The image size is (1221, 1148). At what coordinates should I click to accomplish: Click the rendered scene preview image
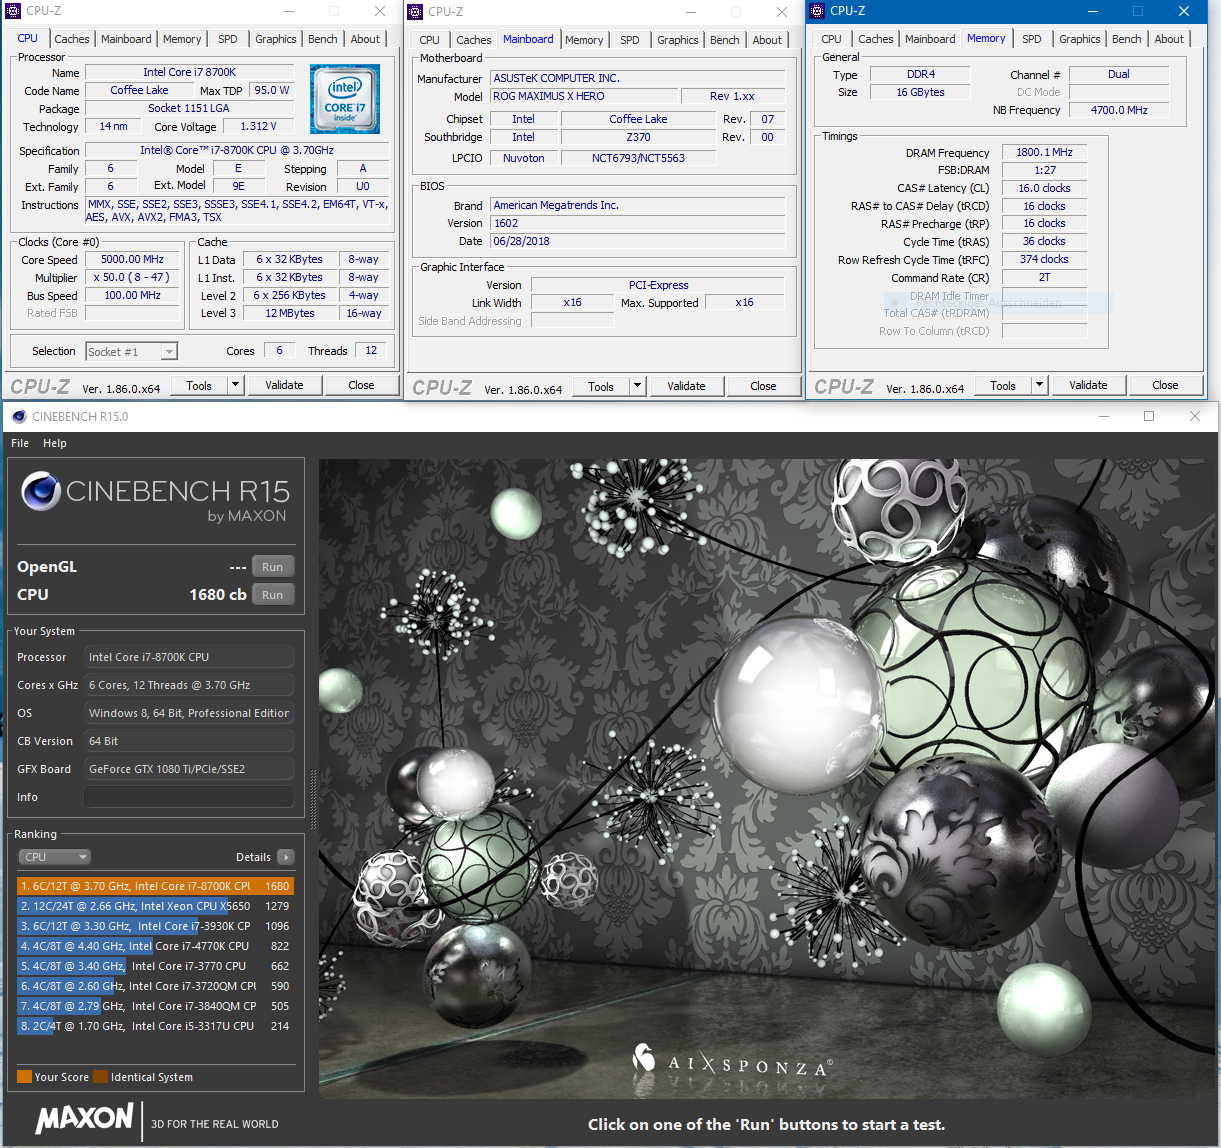(x=767, y=779)
